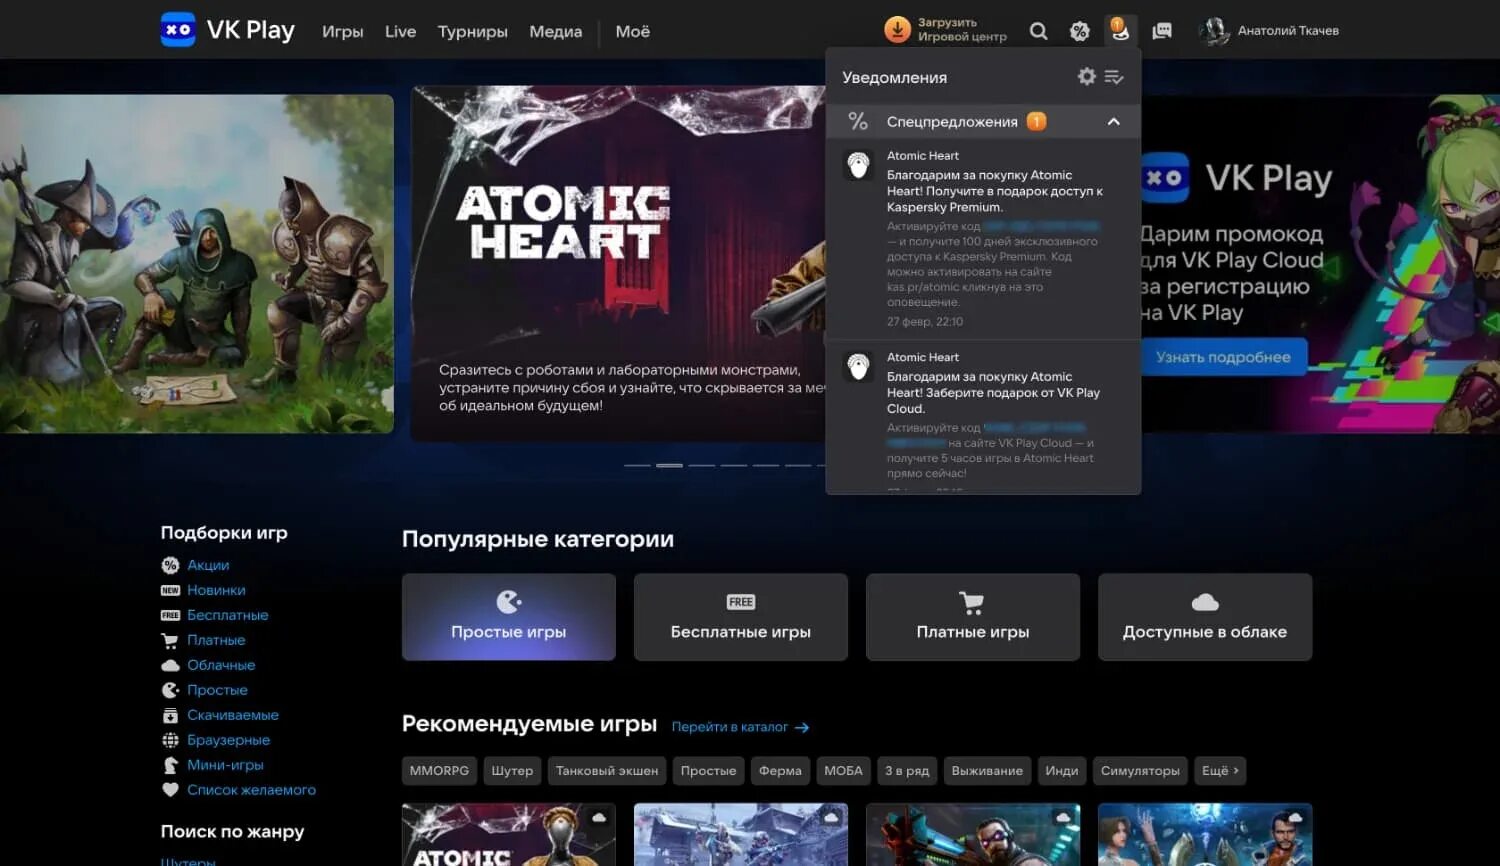Switch to the Турниры section

click(x=472, y=31)
